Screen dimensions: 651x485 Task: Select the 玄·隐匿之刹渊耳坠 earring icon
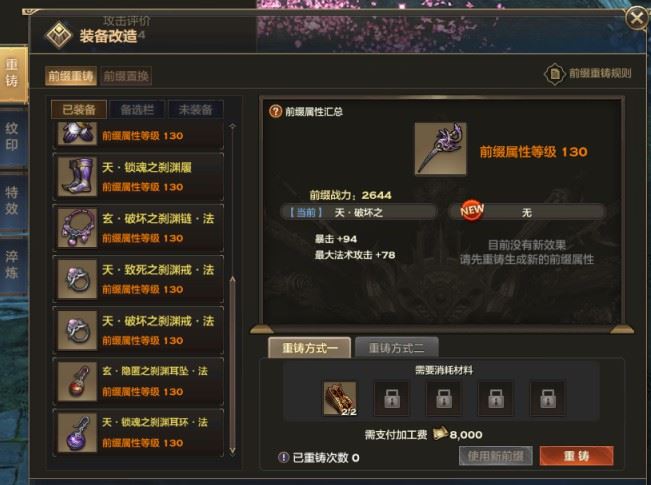pyautogui.click(x=77, y=381)
